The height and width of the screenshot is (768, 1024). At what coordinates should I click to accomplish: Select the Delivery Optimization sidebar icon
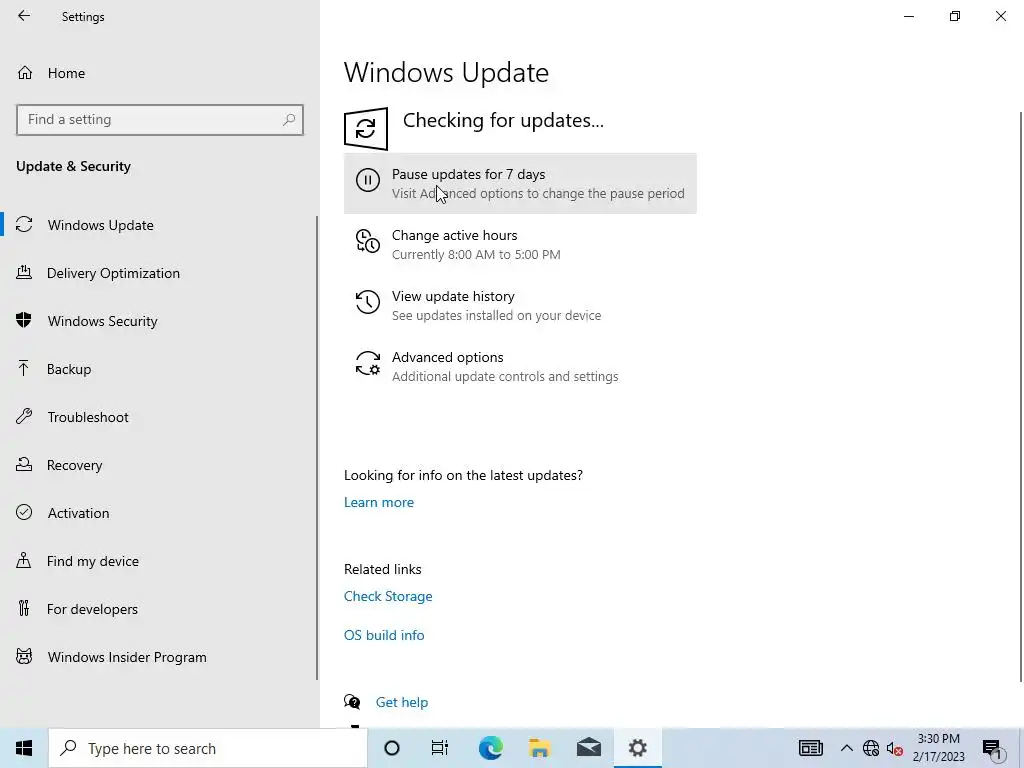(x=24, y=272)
